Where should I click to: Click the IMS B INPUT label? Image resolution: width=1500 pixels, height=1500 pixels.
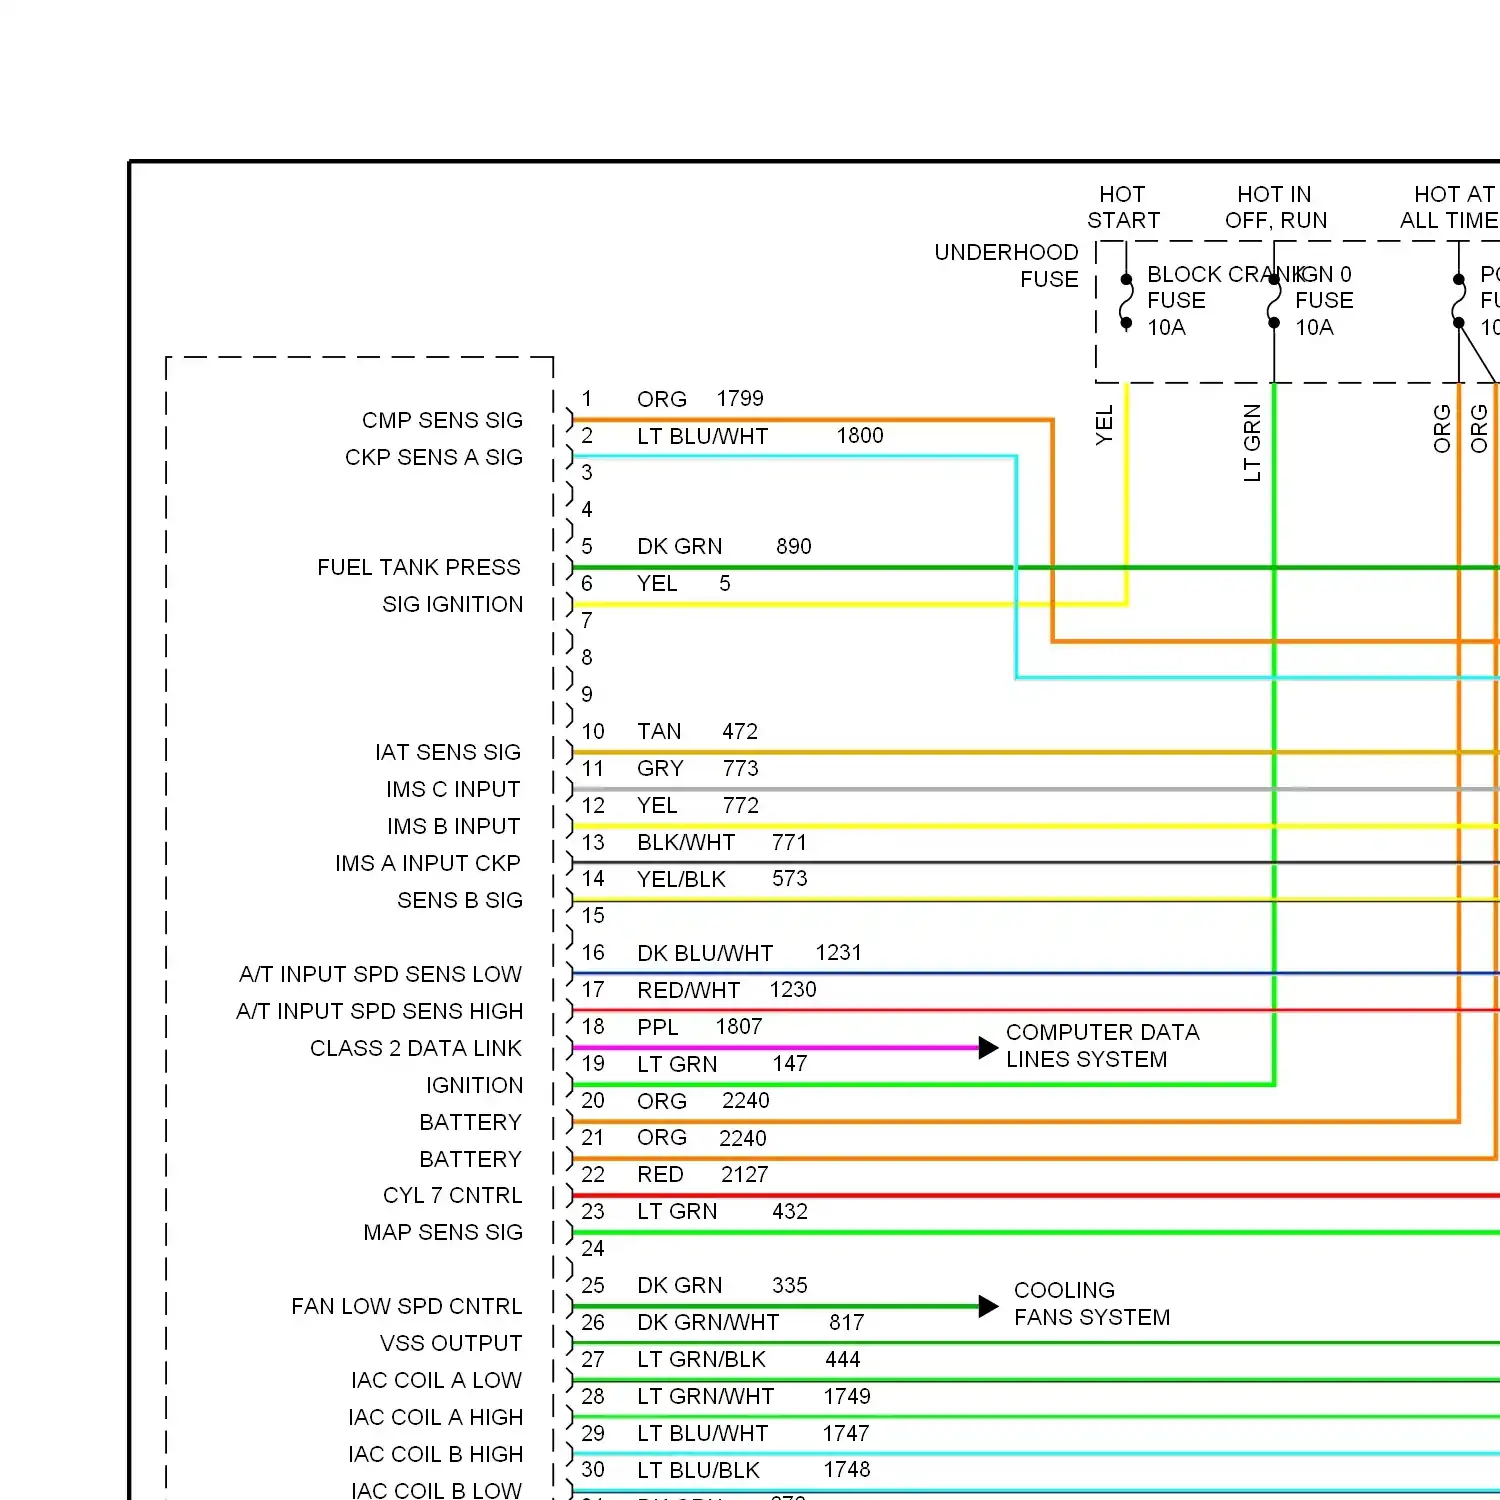(x=453, y=826)
